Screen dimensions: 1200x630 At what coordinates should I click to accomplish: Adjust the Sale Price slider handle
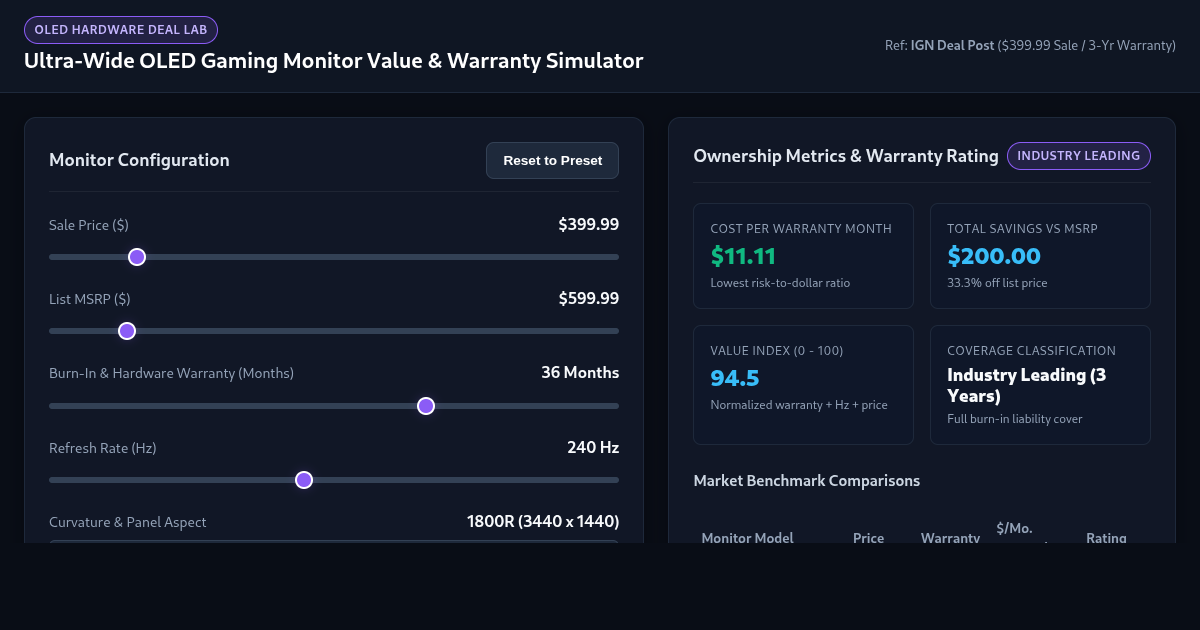(137, 257)
